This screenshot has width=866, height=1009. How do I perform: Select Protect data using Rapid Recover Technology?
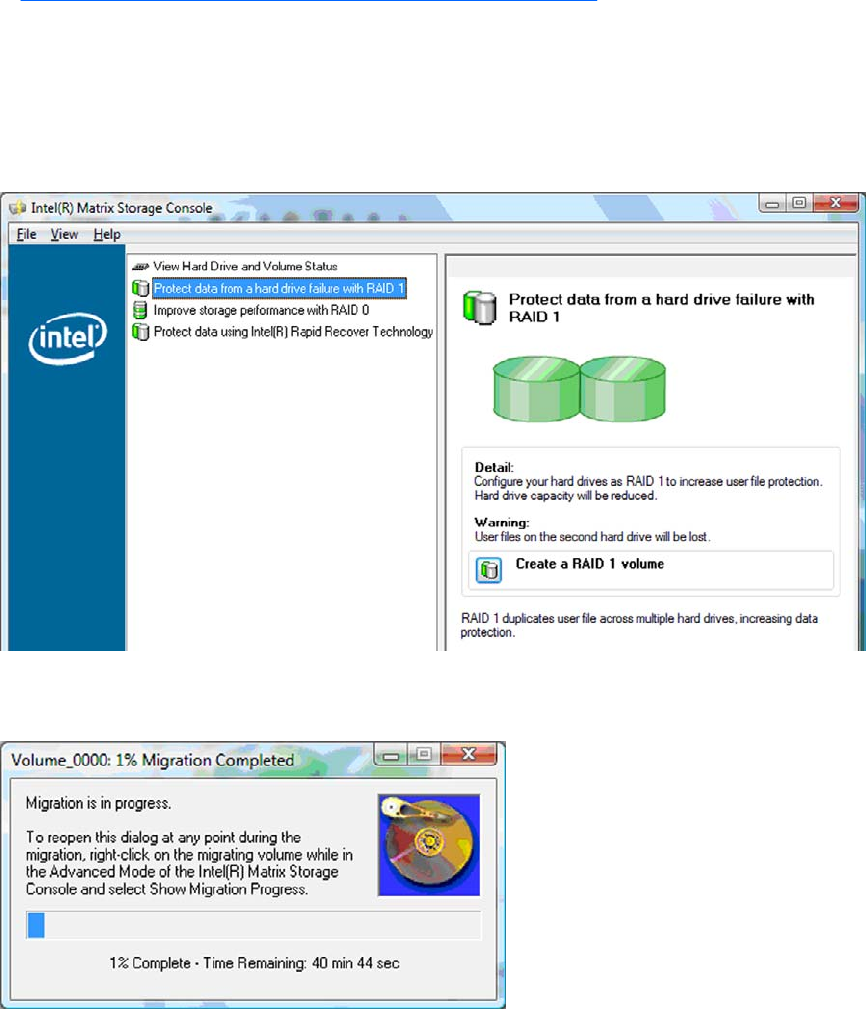tap(293, 331)
